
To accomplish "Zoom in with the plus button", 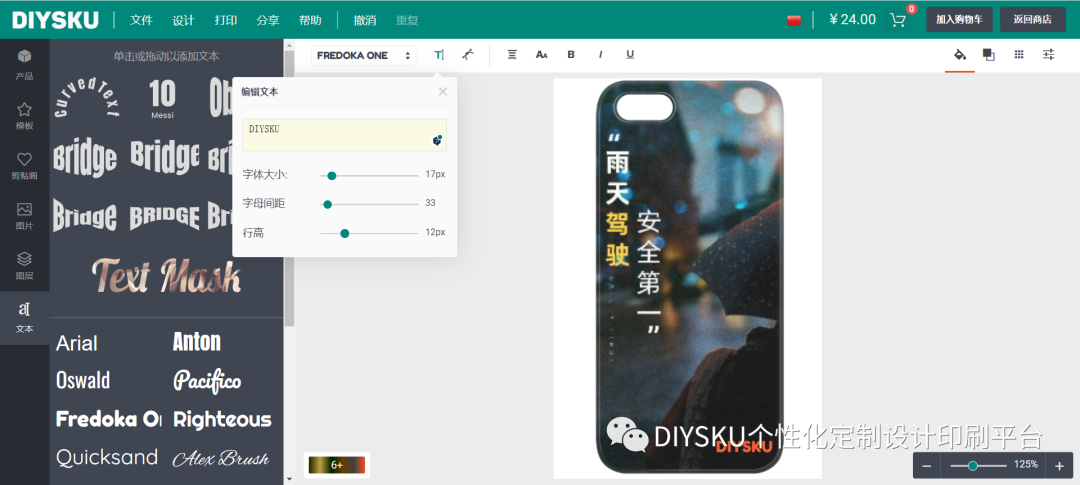I will click(1059, 466).
